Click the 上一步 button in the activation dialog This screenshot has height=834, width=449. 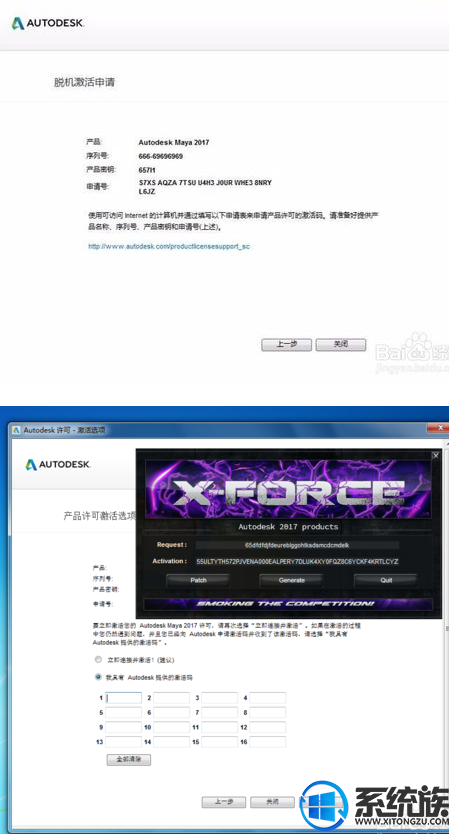pos(223,802)
